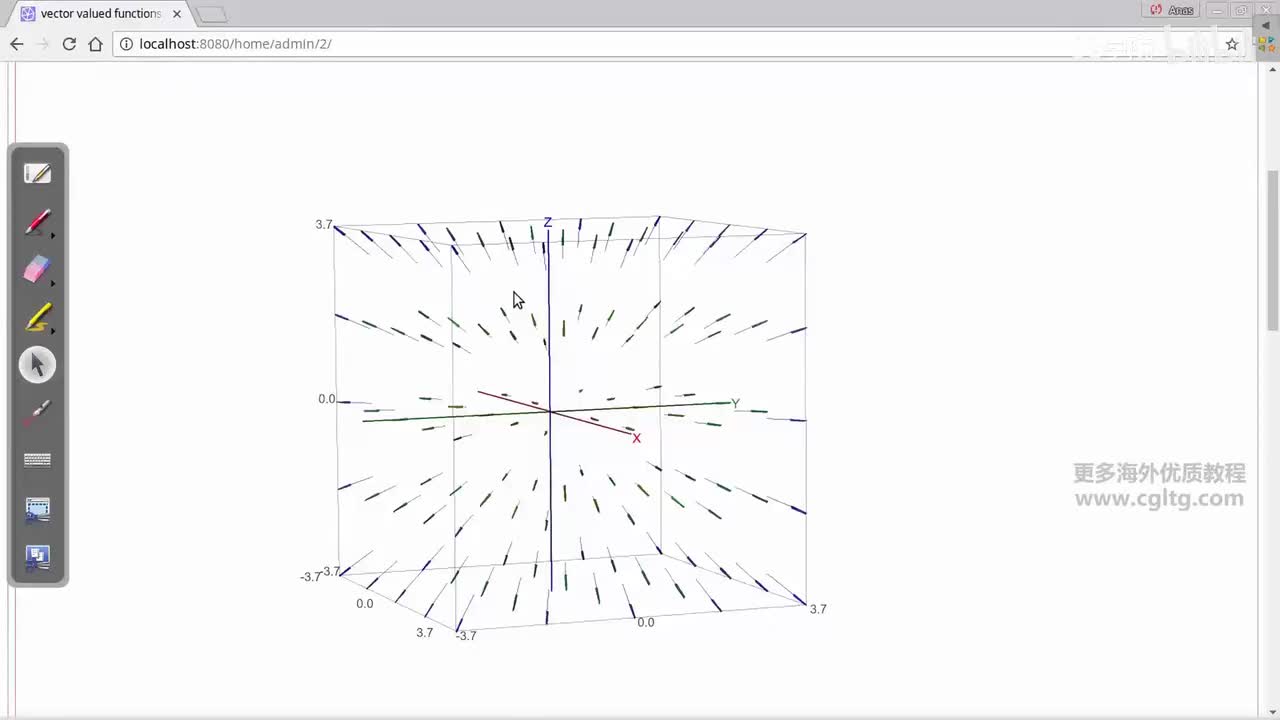Open the browser home page
Screen dimensions: 1280x720
pyautogui.click(x=95, y=44)
